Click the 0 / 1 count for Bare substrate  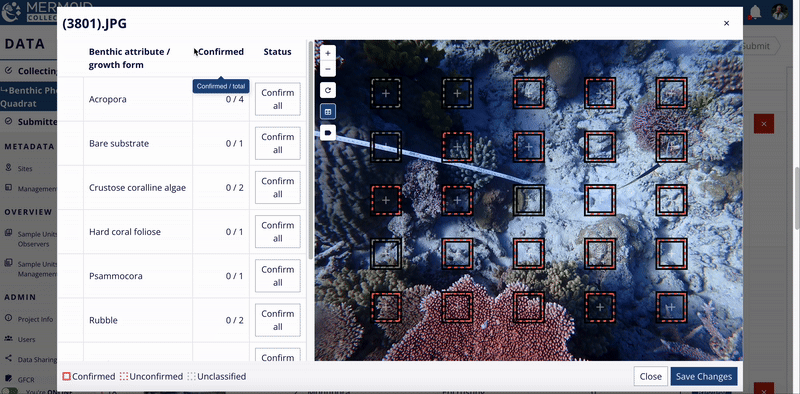[235, 143]
